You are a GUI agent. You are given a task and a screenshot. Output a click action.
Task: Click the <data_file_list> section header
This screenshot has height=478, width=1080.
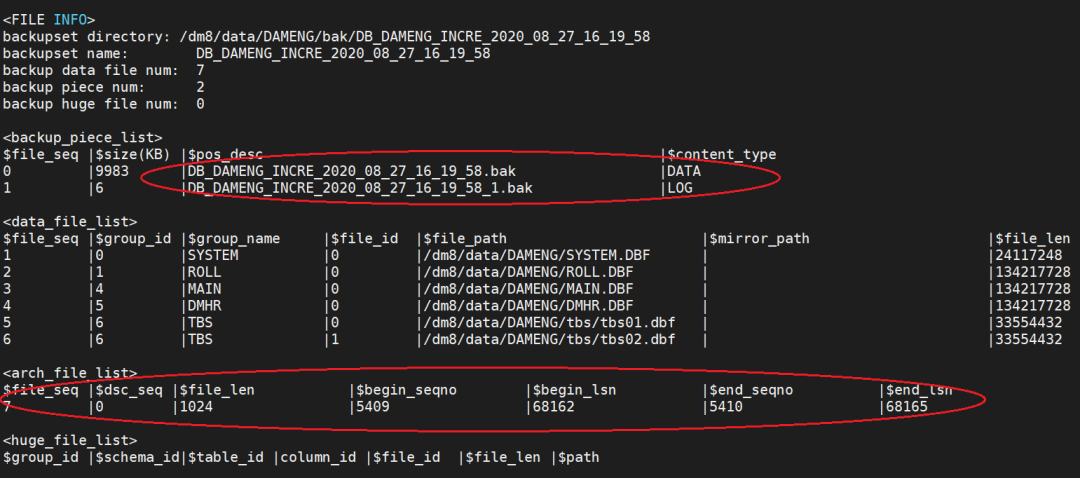70,221
